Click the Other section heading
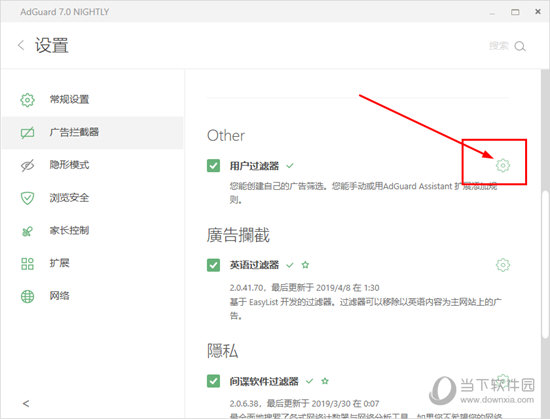Viewport: 550px width, 419px height. point(226,136)
